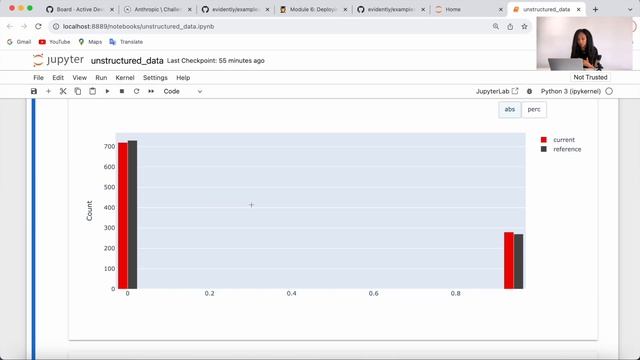Open the Gmail bookmark
The width and height of the screenshot is (640, 360).
click(19, 42)
